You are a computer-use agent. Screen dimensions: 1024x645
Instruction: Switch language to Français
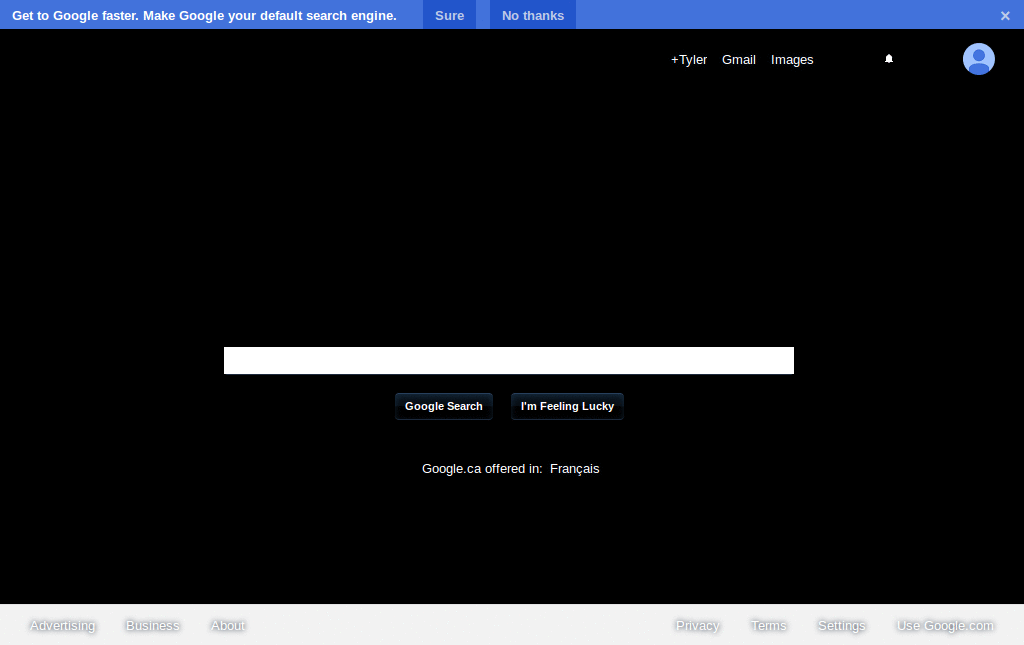point(574,469)
